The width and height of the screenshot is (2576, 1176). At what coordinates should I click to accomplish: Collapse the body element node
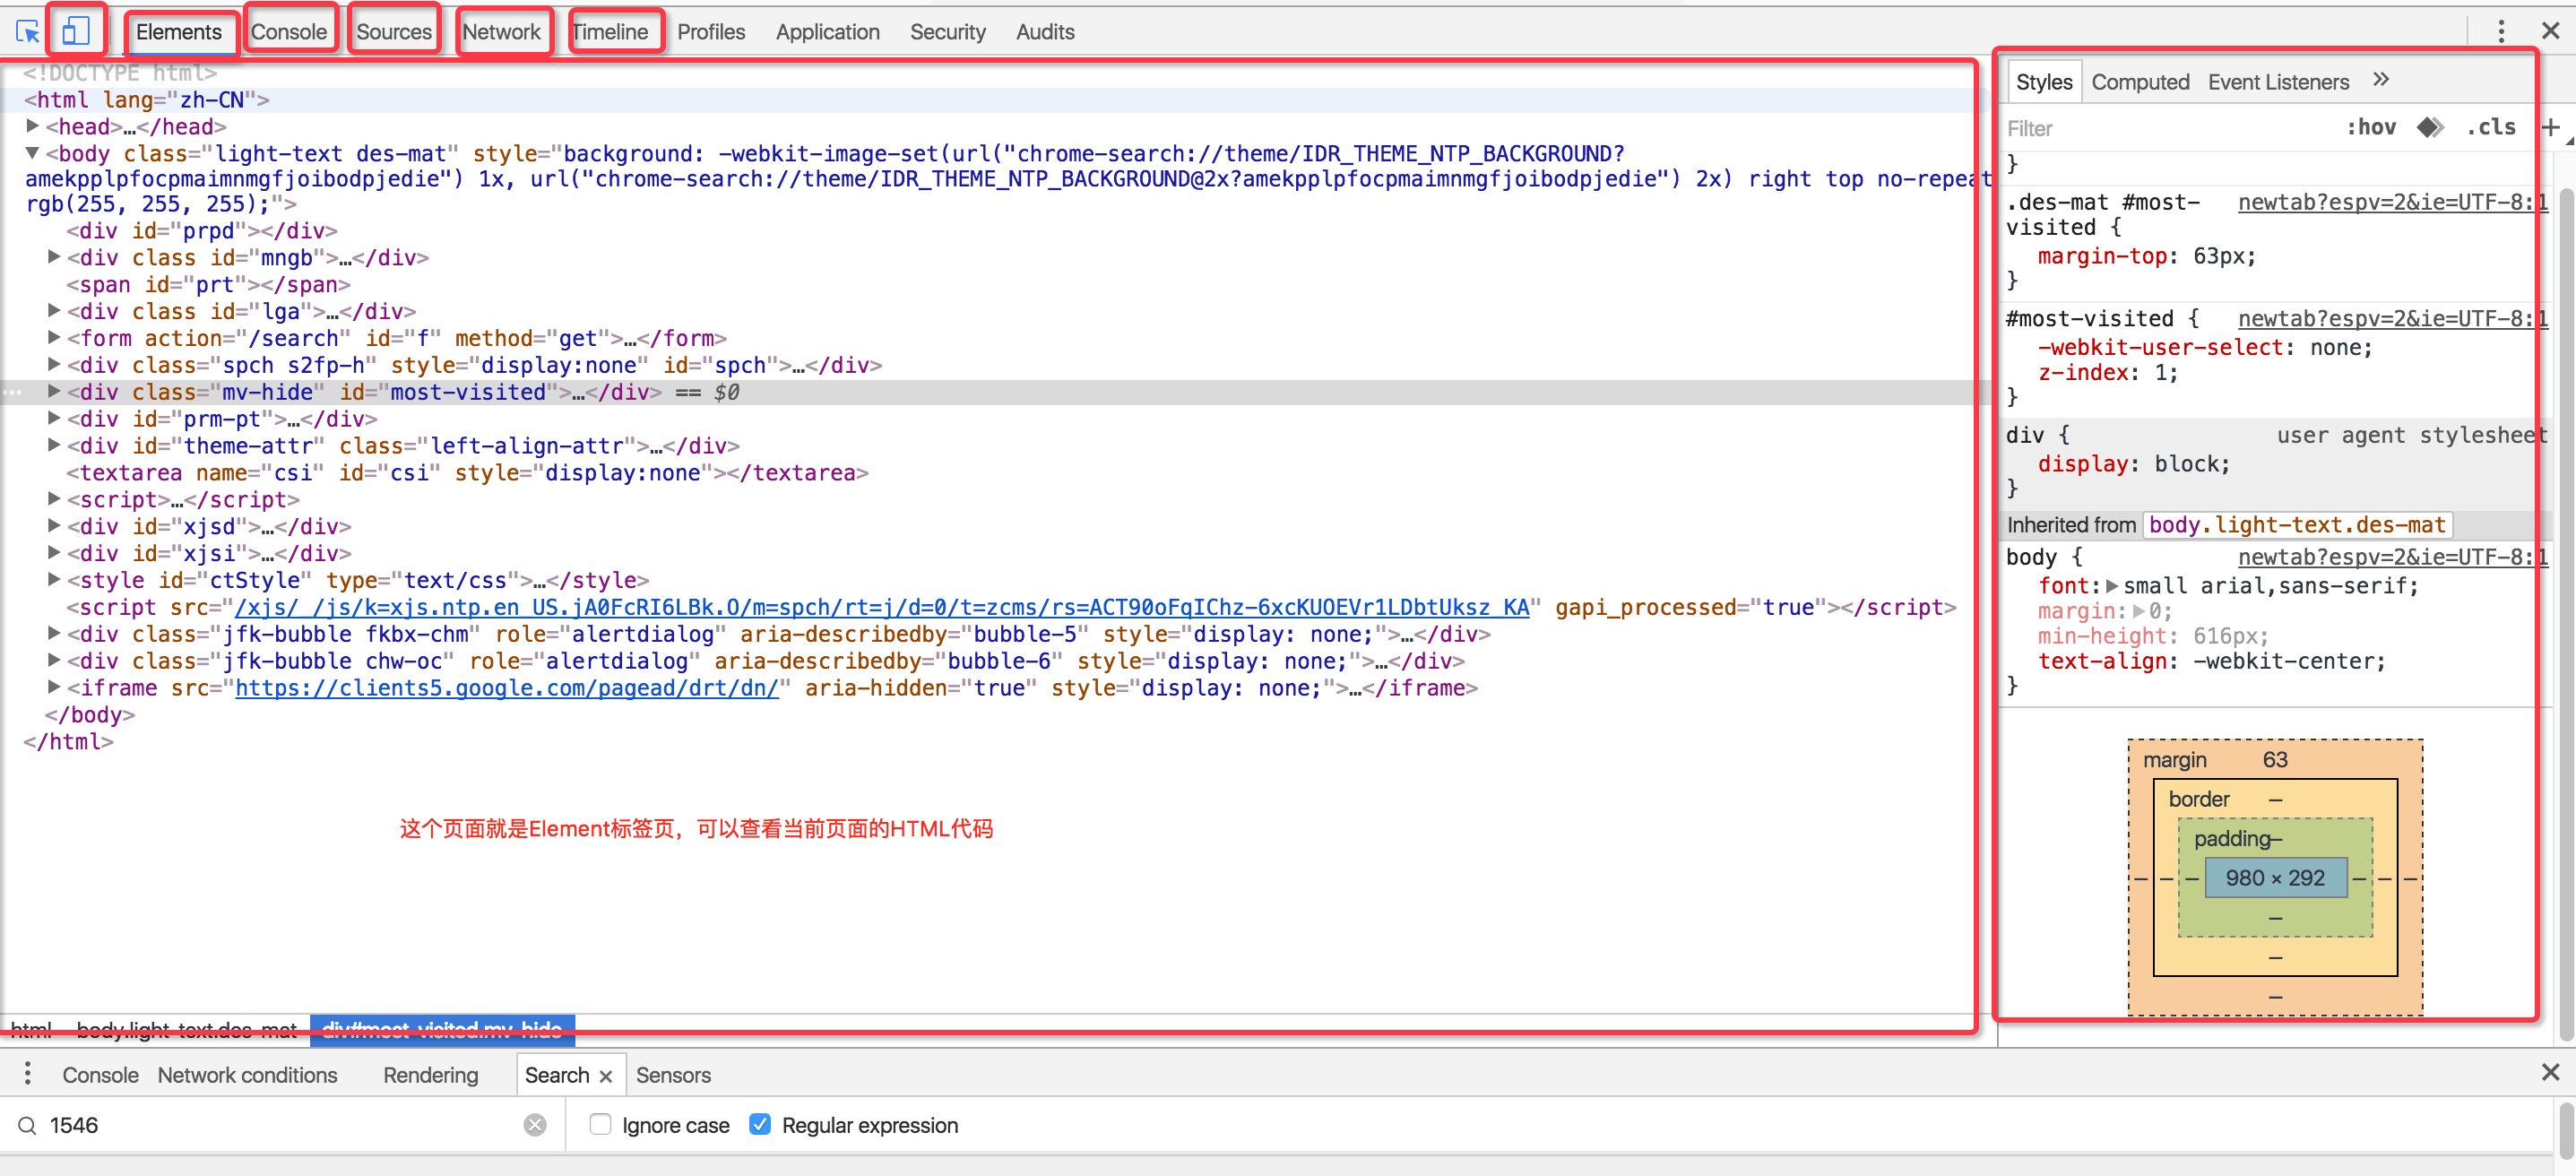click(x=32, y=153)
